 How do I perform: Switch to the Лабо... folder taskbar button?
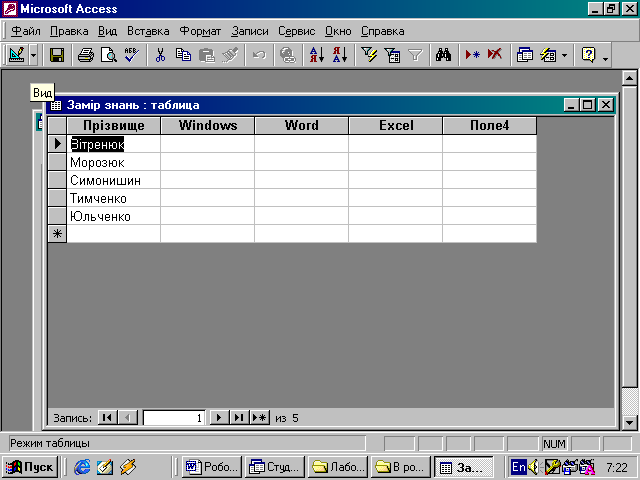pyautogui.click(x=338, y=467)
